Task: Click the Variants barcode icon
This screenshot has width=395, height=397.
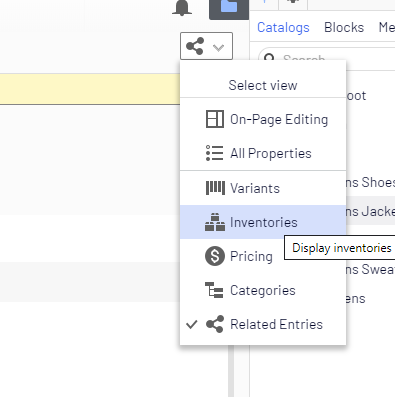Action: pyautogui.click(x=215, y=188)
